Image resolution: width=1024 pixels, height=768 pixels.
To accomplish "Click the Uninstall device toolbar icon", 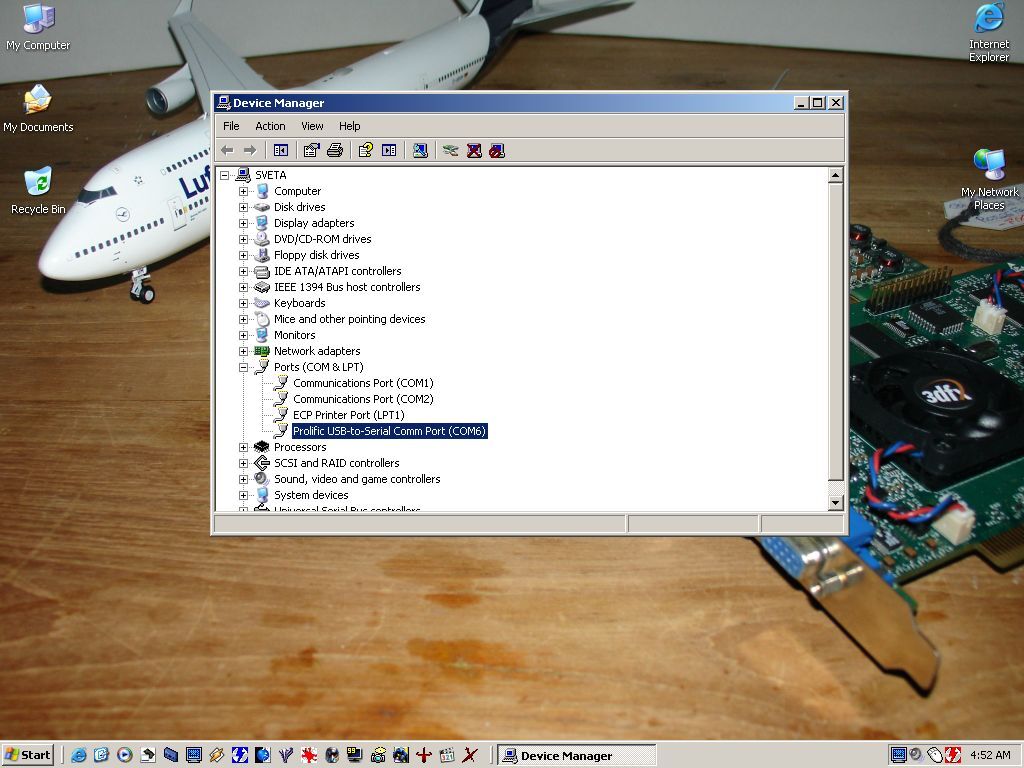I will tap(474, 151).
